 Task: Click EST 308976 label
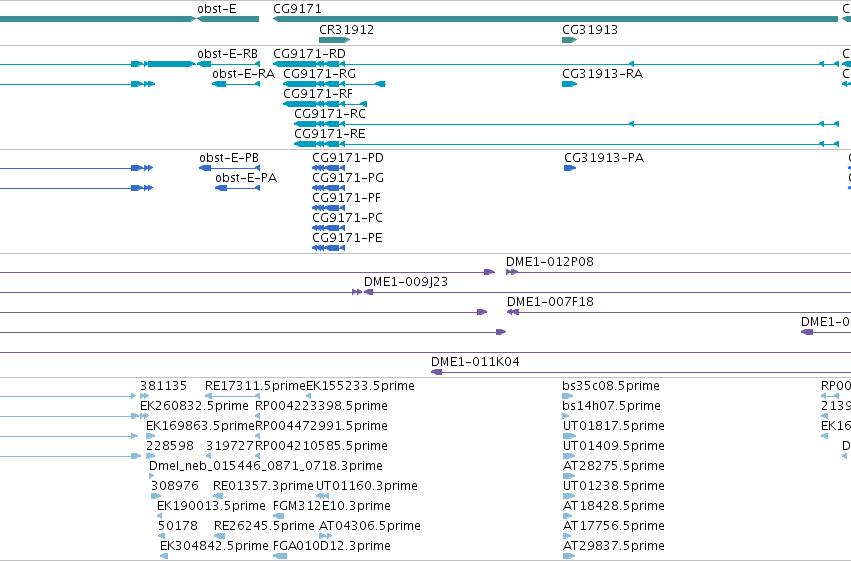point(175,486)
